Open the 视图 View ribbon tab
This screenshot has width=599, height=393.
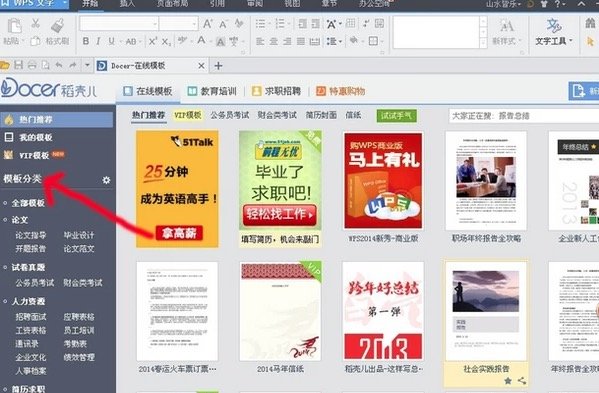click(x=292, y=4)
